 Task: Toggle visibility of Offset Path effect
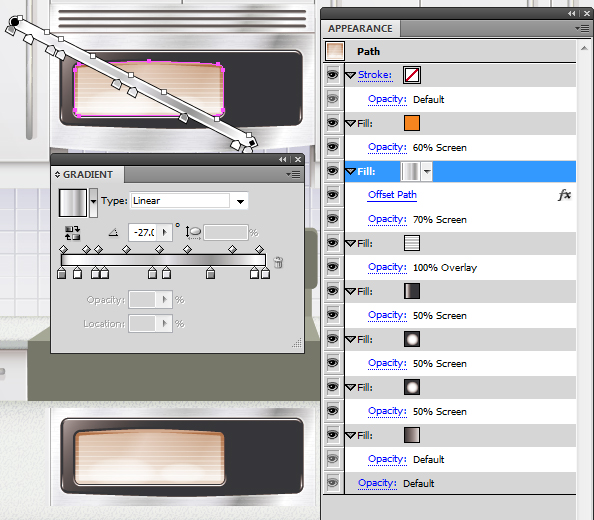click(x=333, y=195)
